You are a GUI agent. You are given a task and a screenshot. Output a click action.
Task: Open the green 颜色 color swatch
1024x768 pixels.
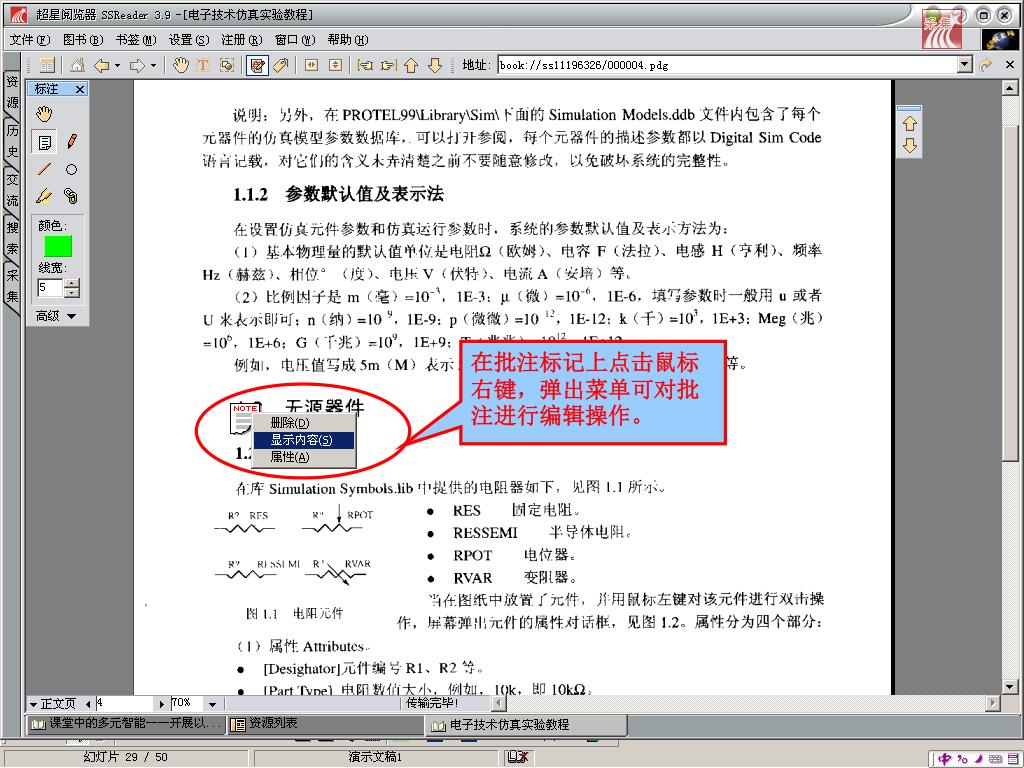click(x=58, y=246)
